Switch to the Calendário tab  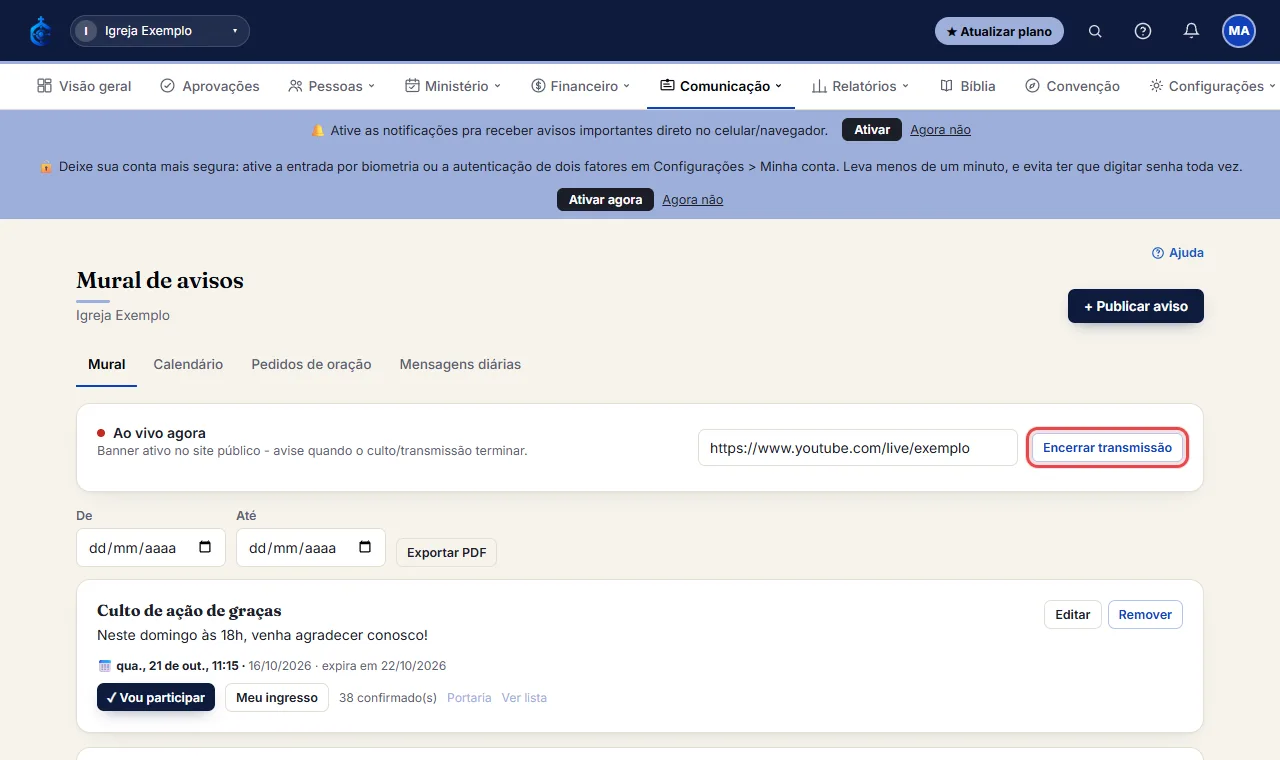(188, 364)
